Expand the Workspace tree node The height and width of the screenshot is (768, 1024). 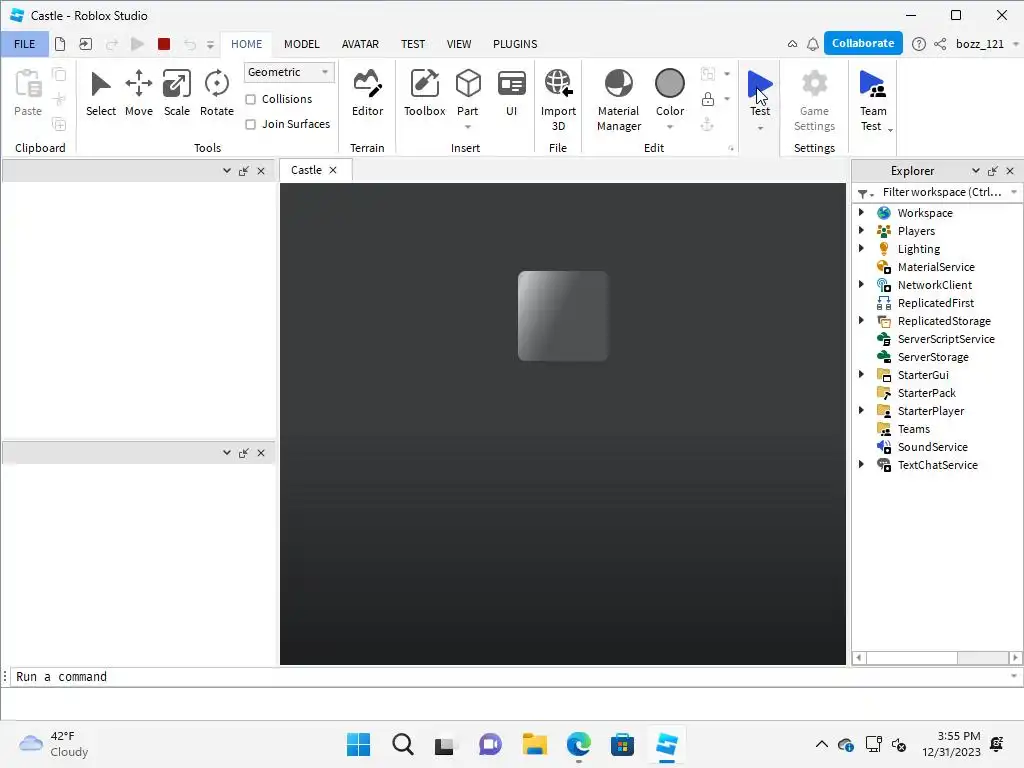861,212
